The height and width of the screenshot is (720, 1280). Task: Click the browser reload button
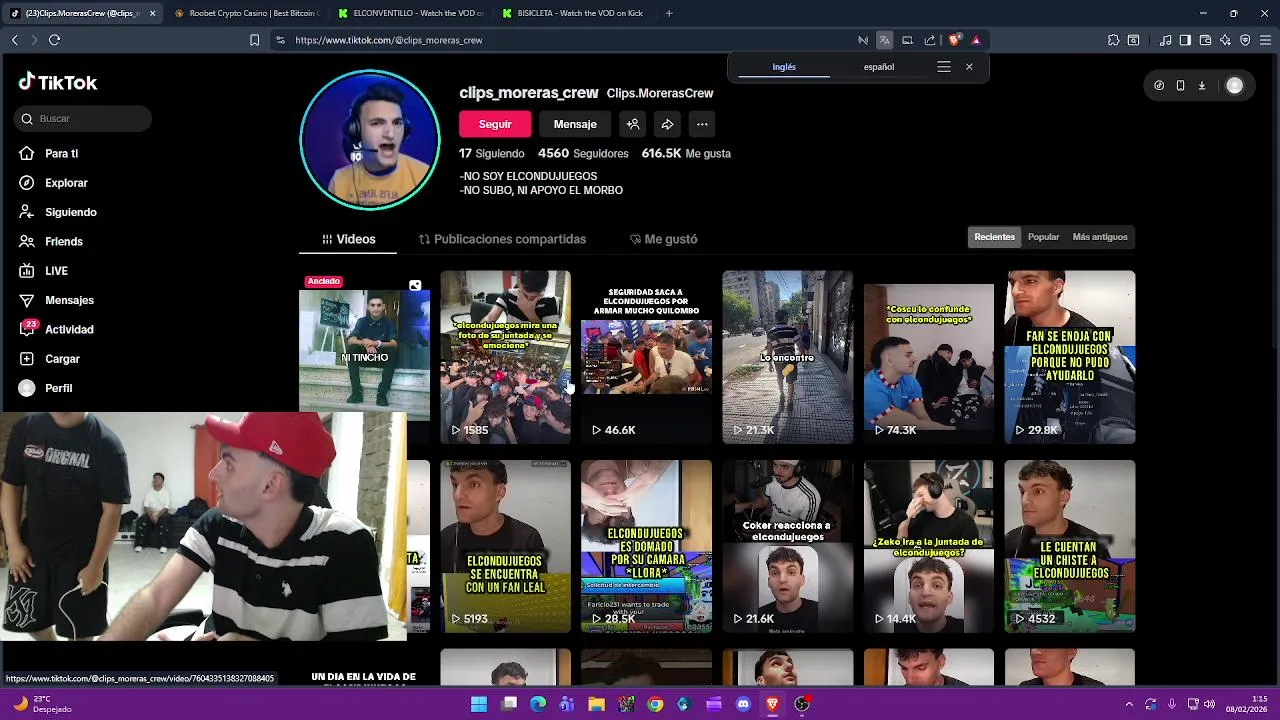pos(54,40)
